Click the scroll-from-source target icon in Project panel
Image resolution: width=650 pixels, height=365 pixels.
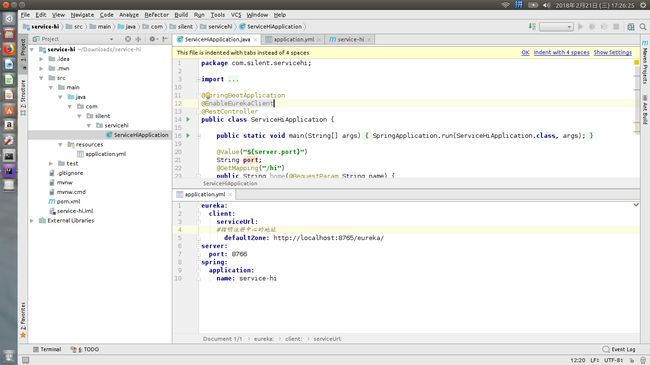tap(128, 39)
